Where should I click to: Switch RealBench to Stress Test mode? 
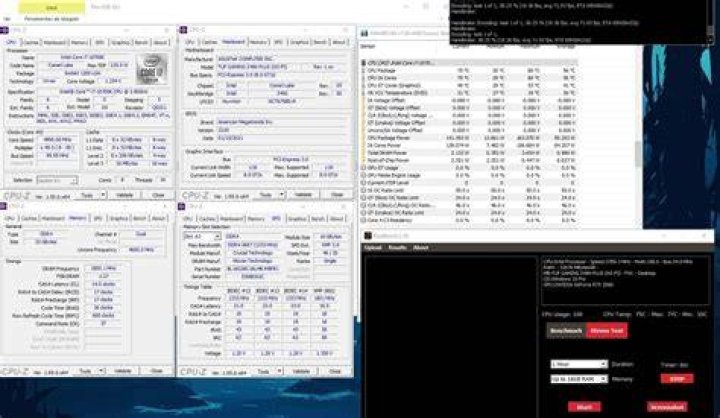607,331
